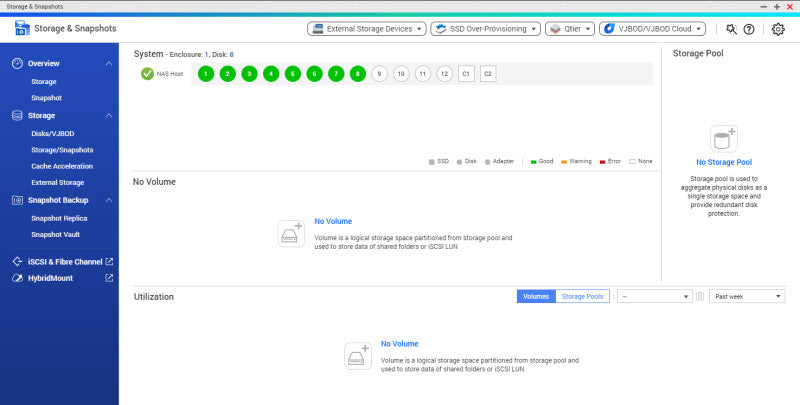Open the Cache Acceleration page
Viewport: 800px width, 405px height.
click(x=62, y=166)
